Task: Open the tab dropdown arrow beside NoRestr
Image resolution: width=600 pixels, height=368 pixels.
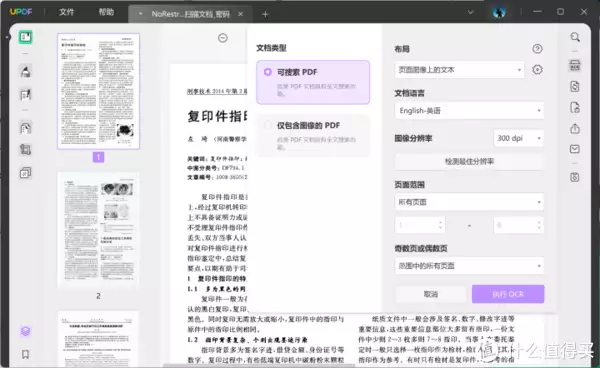Action: coord(140,14)
